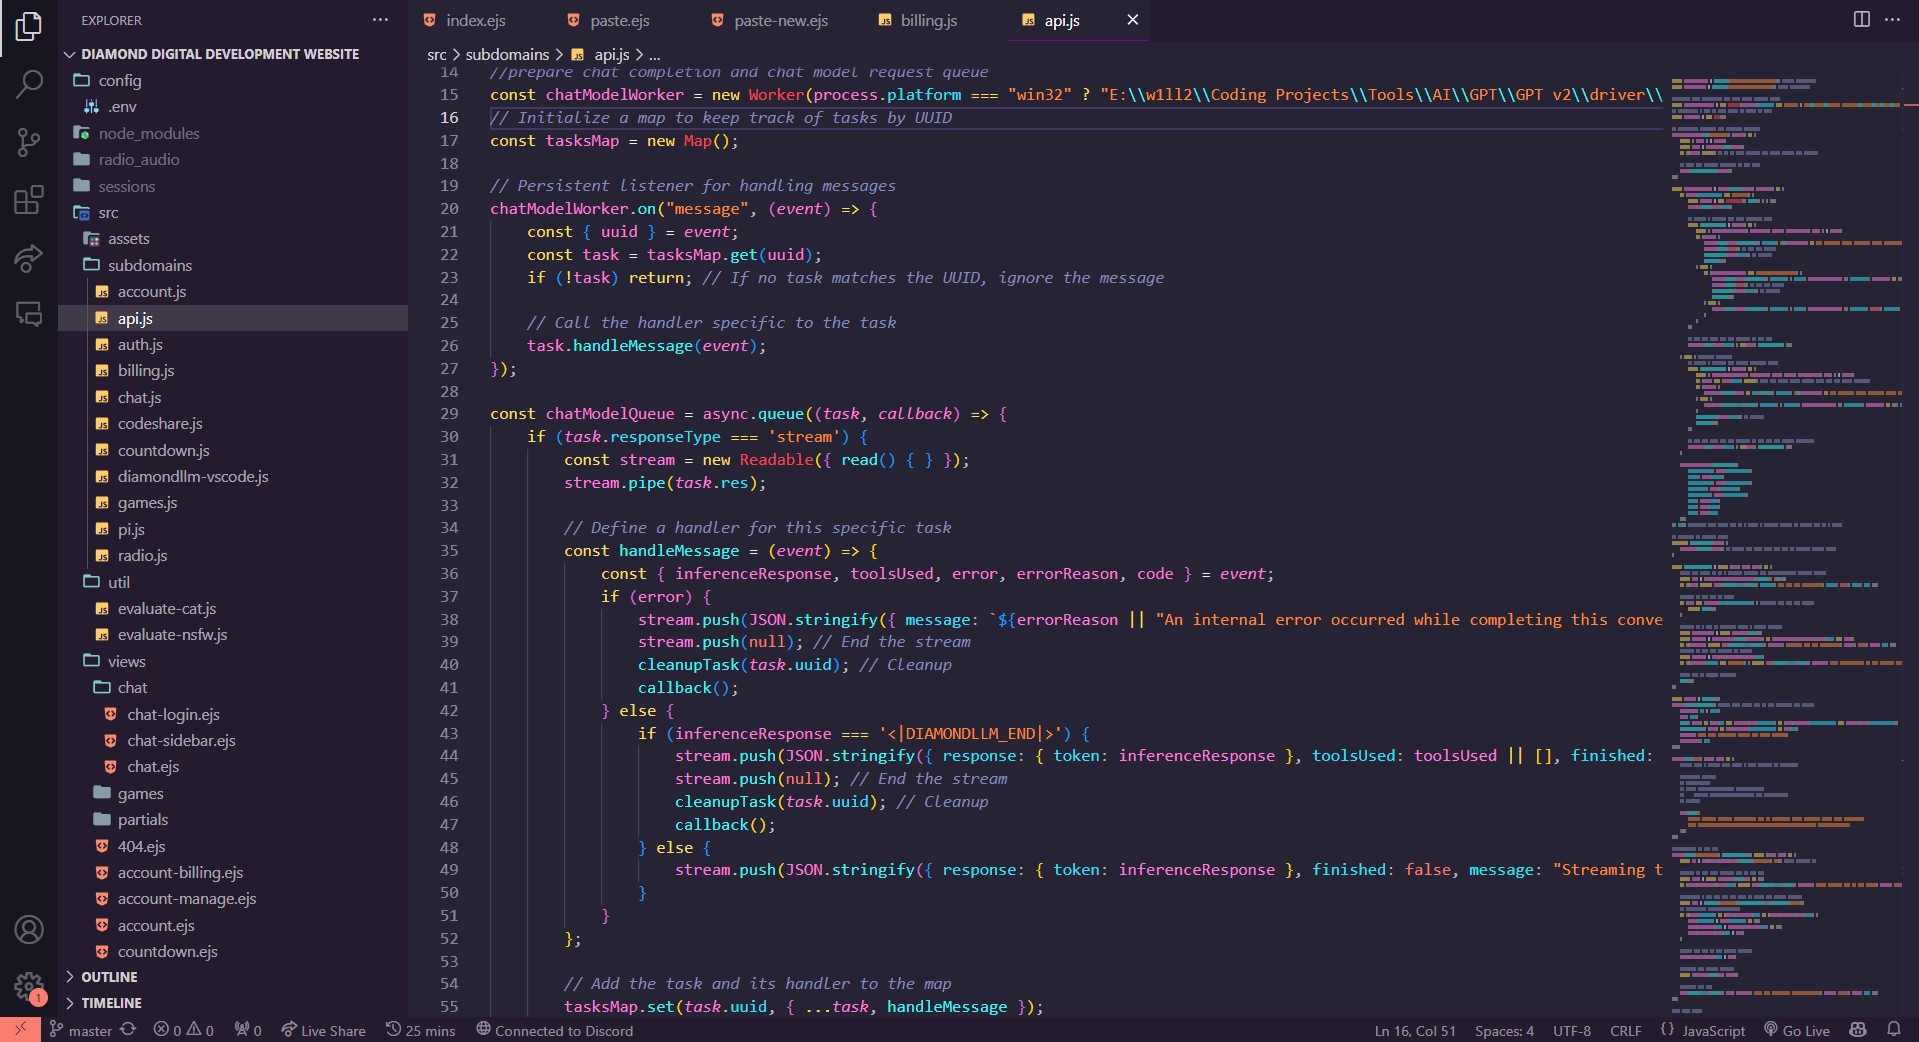Screen dimensions: 1919x1042
Task: Expand the radio_audio folder
Action: tap(138, 159)
